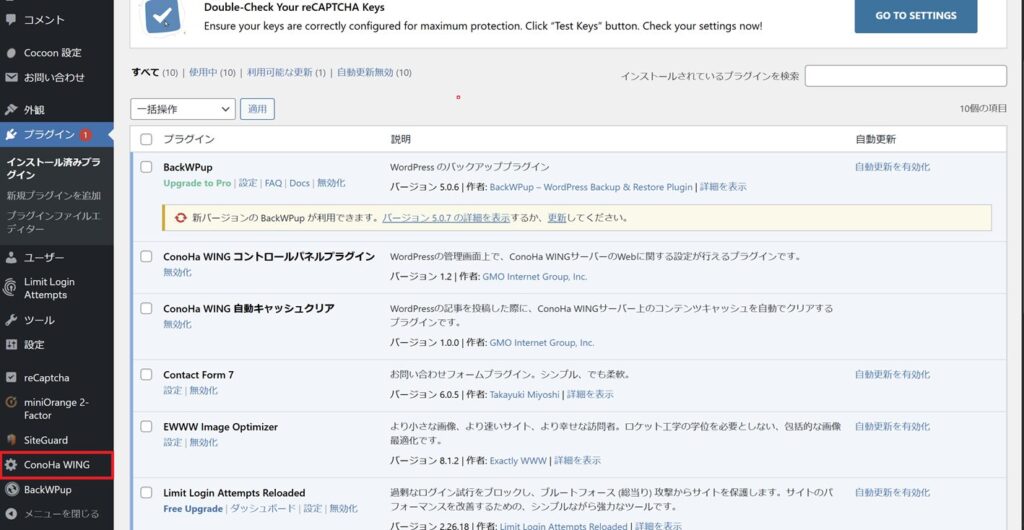Click the envelope icon for お問い合わせ
Viewport: 1024px width, 530px height.
tap(11, 77)
